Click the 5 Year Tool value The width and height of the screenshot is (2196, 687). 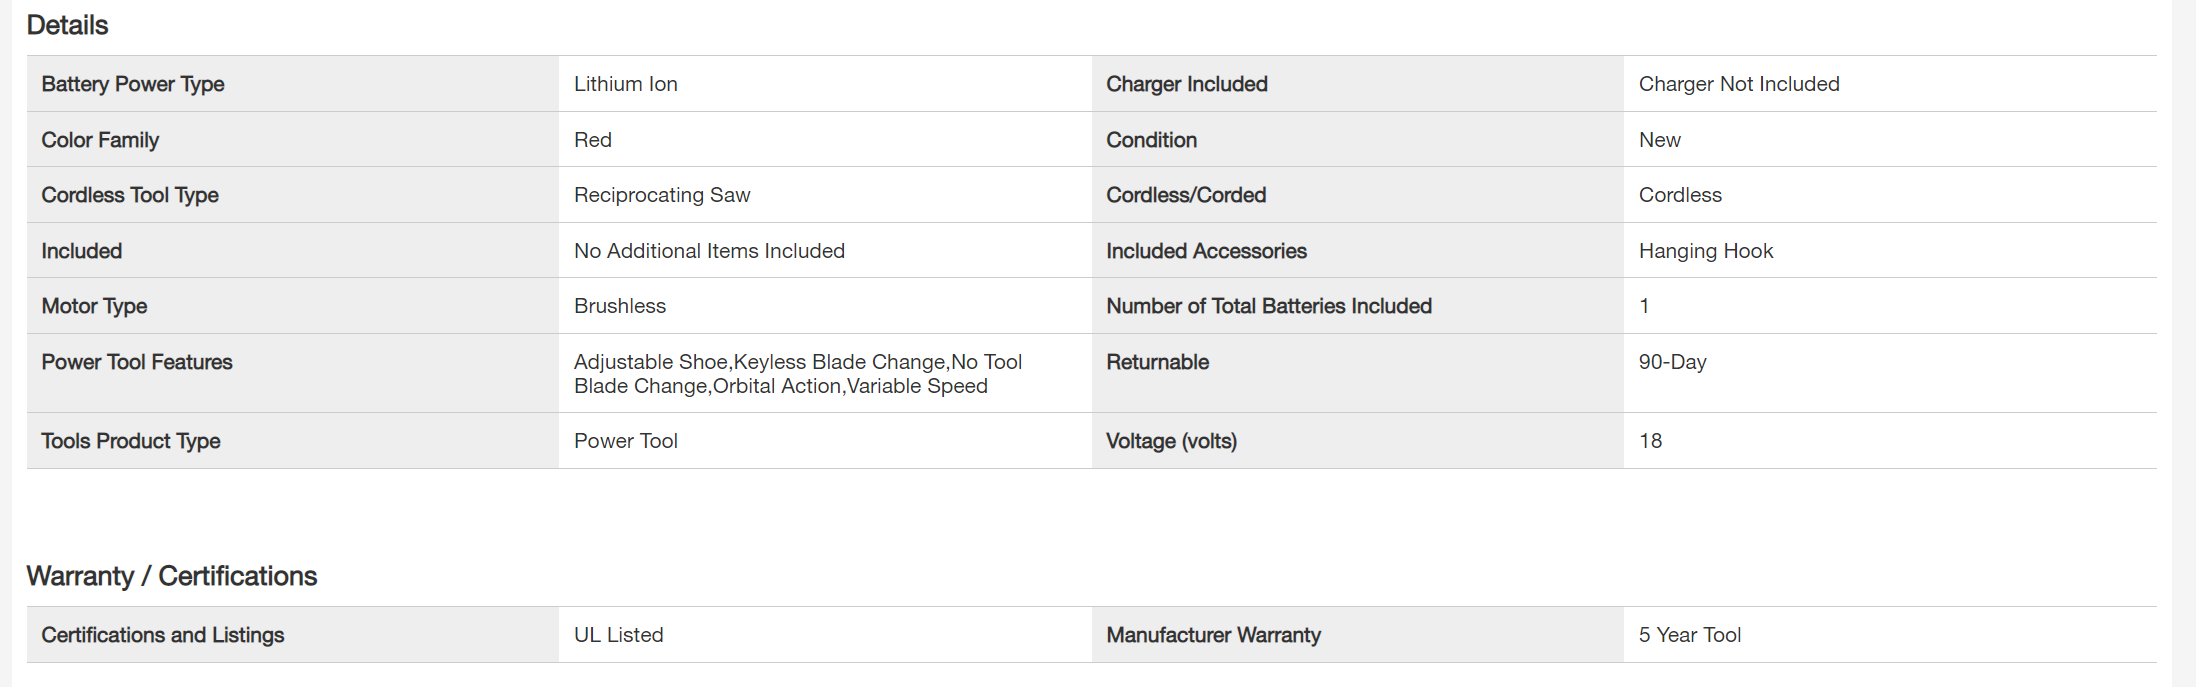coord(1689,635)
